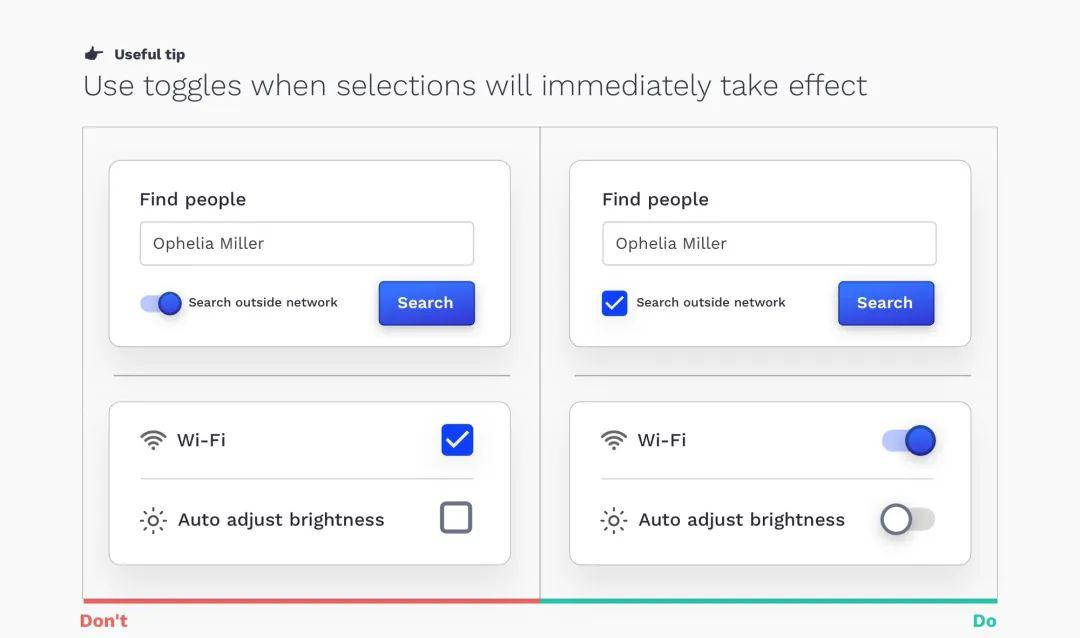The image size is (1080, 638).
Task: Click the Wi-Fi label in the right panel
Action: point(662,440)
